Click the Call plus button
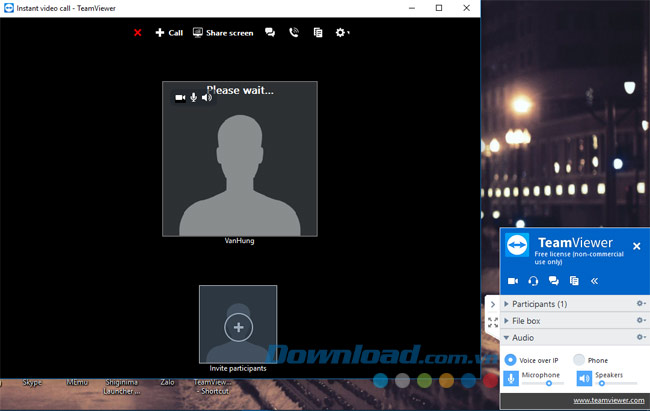 click(x=169, y=33)
